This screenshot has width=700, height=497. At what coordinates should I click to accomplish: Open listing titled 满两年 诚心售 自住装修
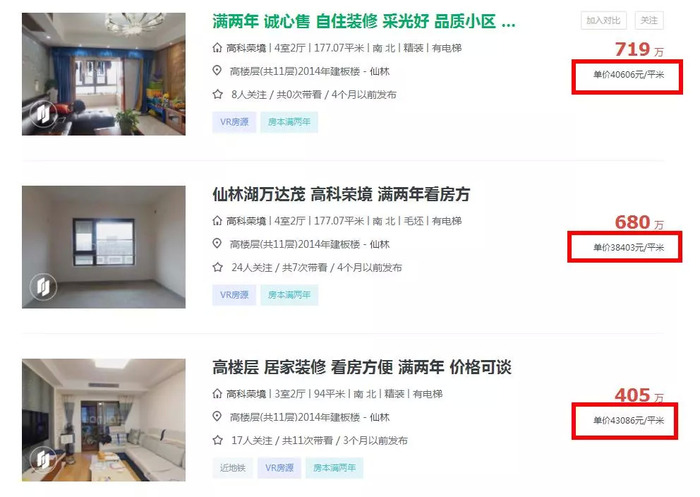point(363,21)
